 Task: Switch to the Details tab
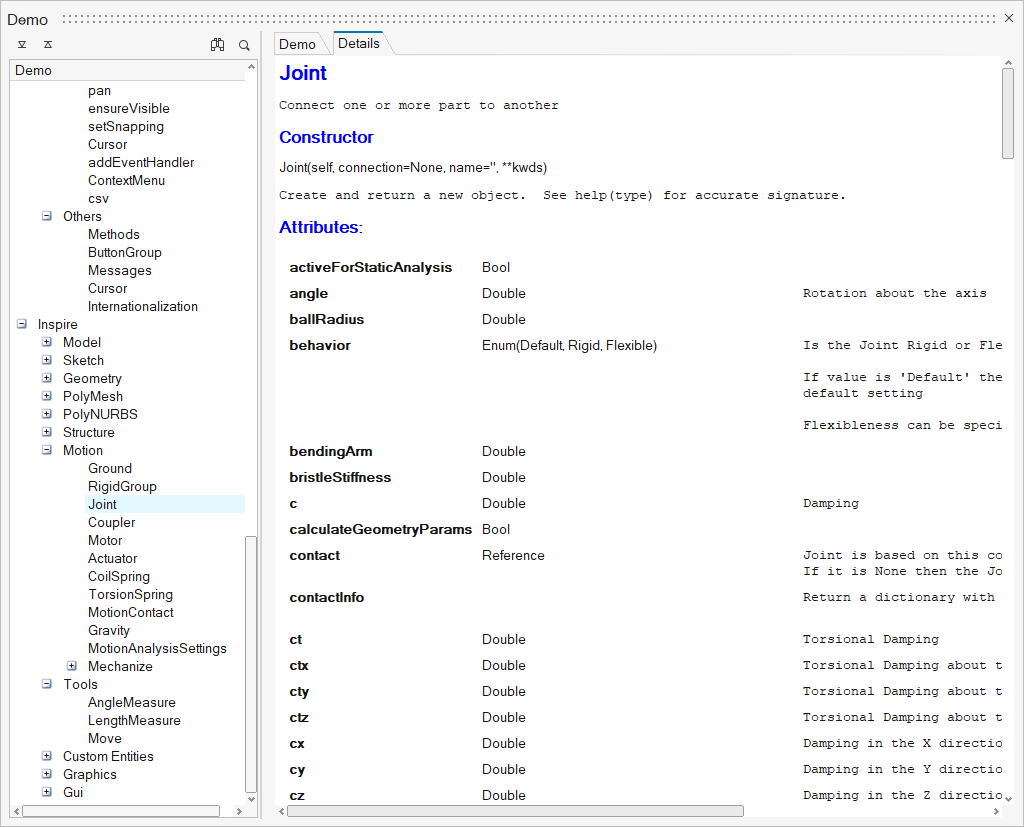point(358,43)
